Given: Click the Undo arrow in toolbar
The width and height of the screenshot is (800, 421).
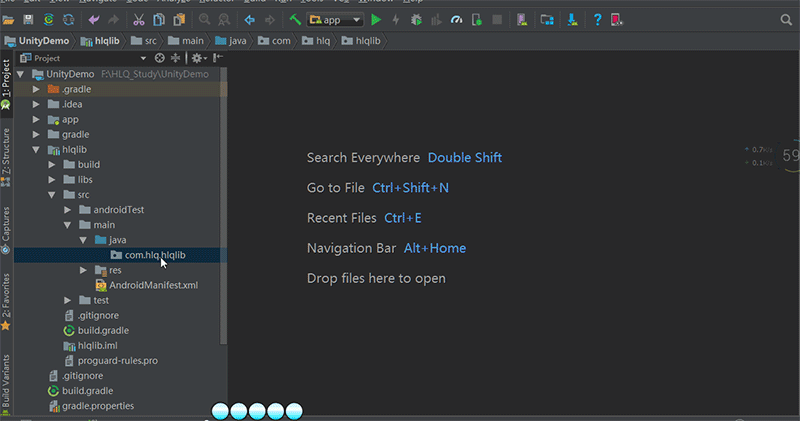Looking at the screenshot, I should [94, 19].
